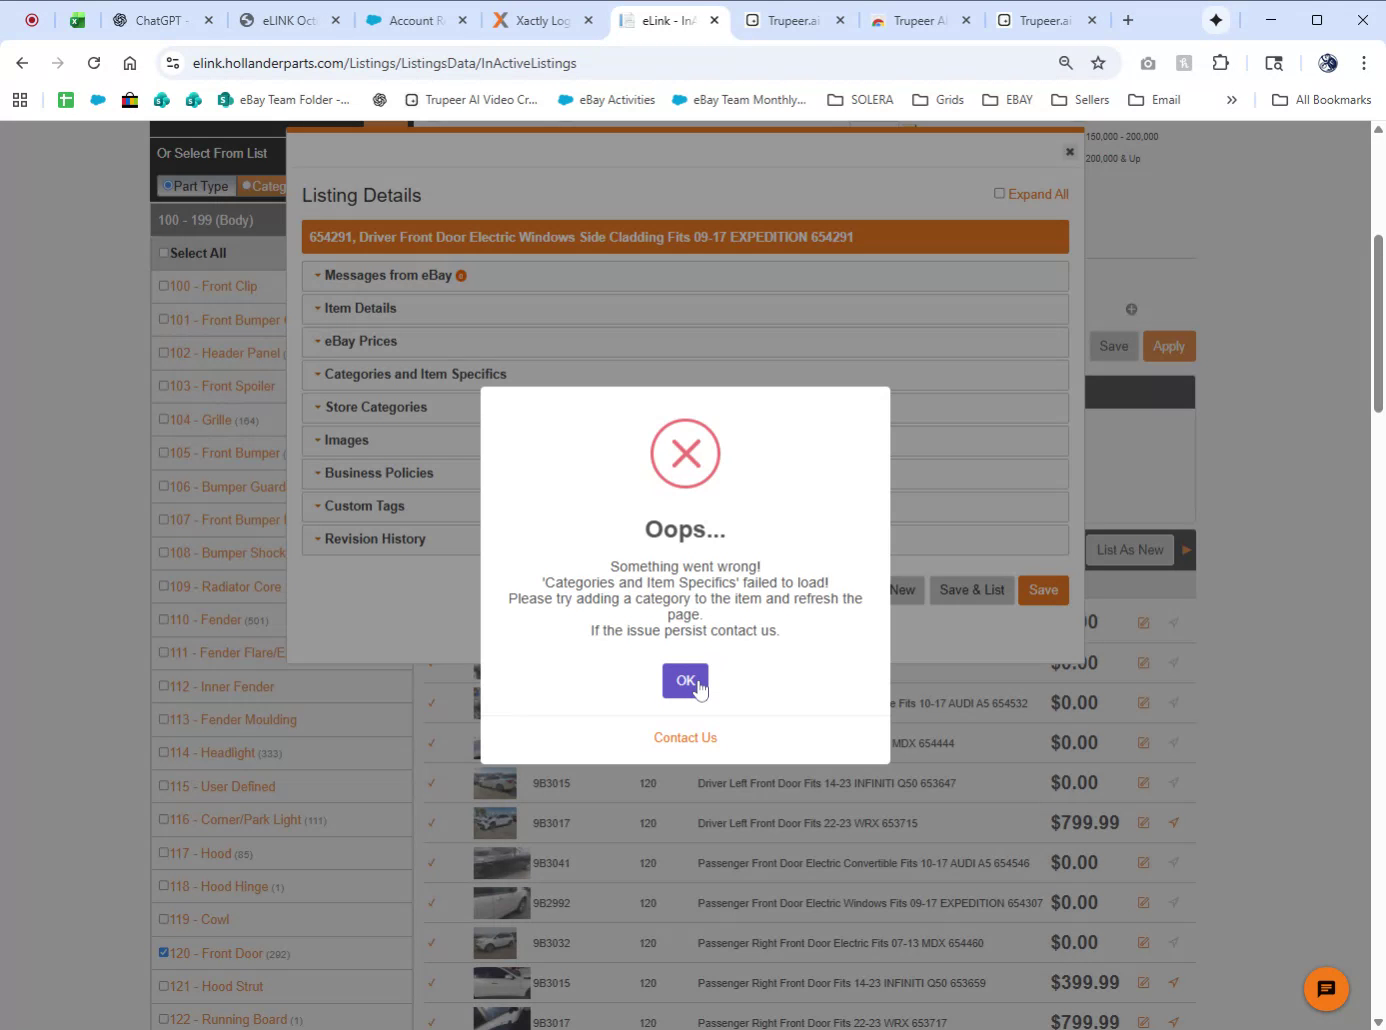The width and height of the screenshot is (1386, 1030).
Task: Check 121 - Hood Strut
Action: [x=163, y=986]
